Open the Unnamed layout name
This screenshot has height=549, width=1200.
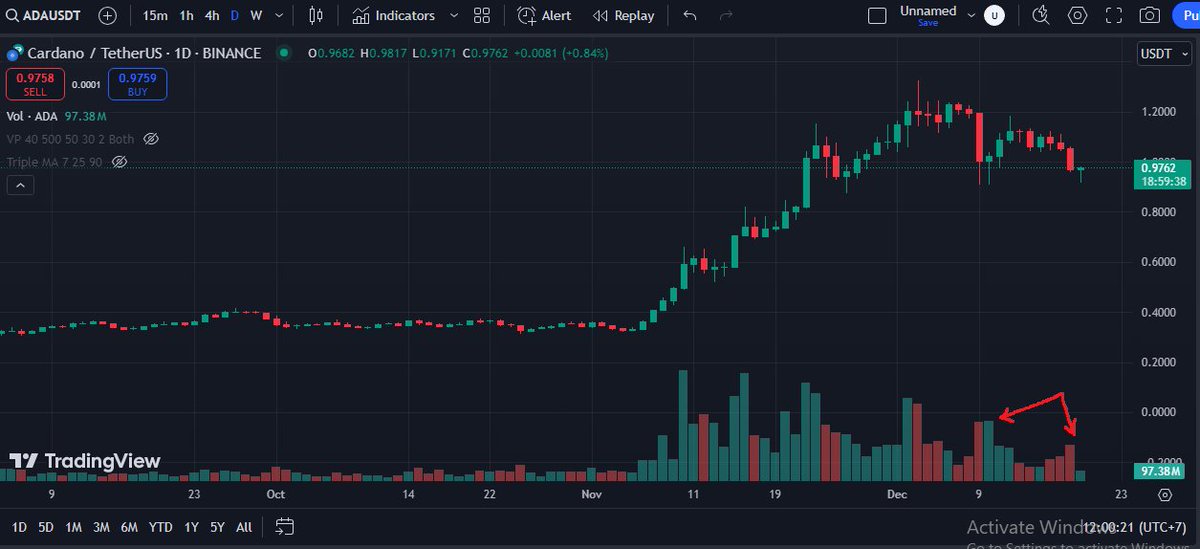point(927,10)
